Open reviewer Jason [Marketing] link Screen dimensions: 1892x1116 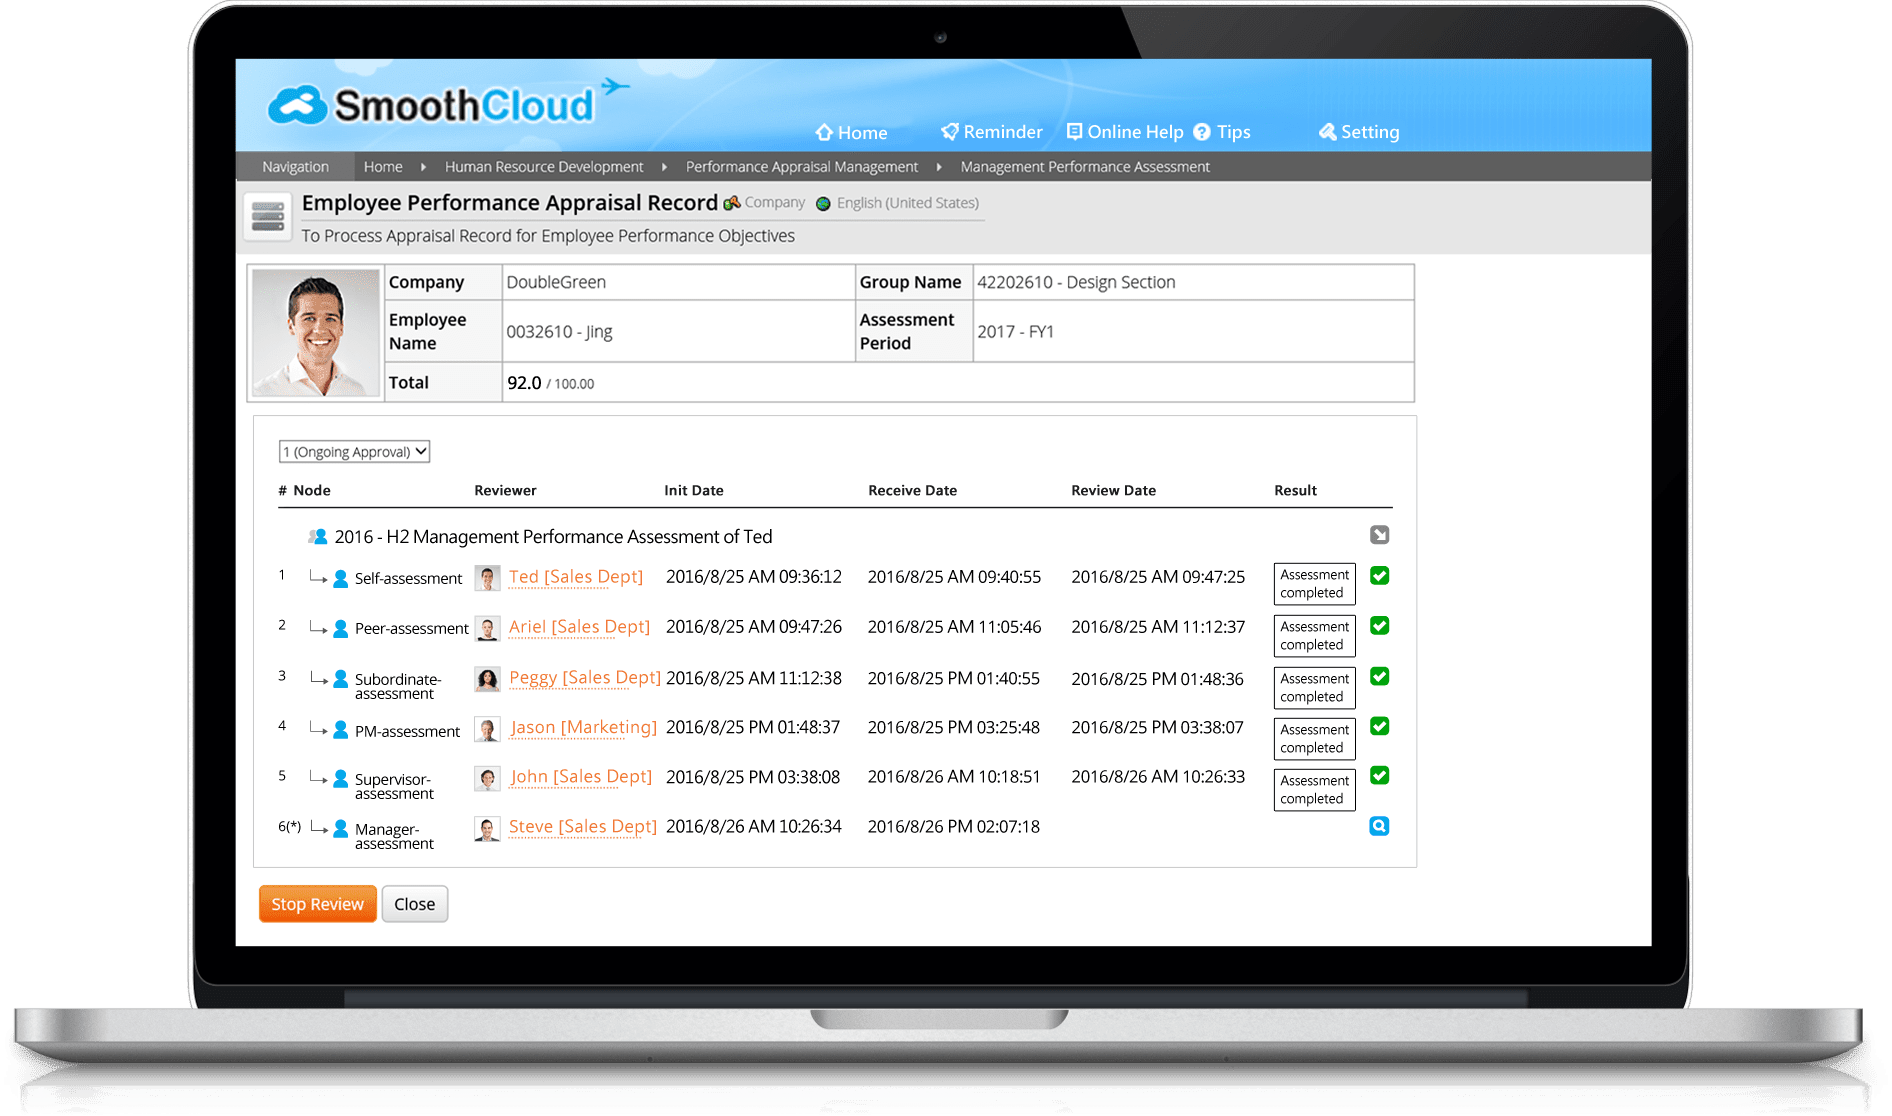[583, 728]
